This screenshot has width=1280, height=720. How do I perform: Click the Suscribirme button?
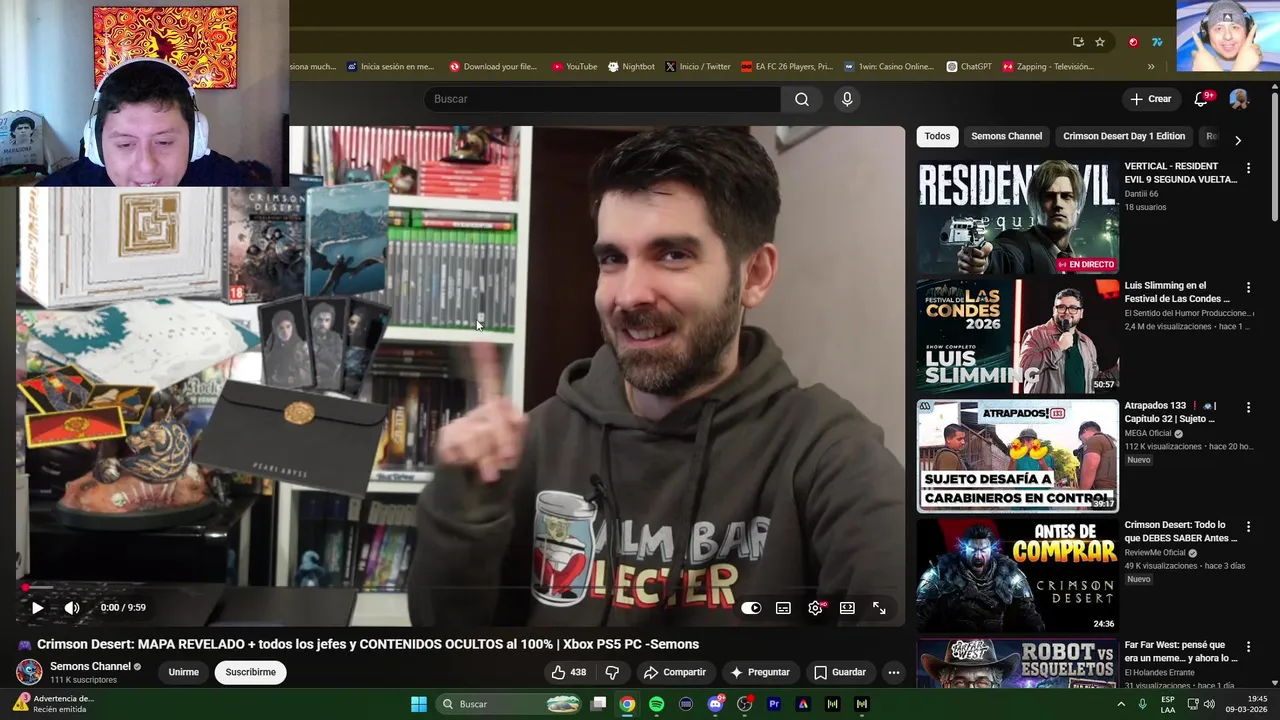pos(250,672)
